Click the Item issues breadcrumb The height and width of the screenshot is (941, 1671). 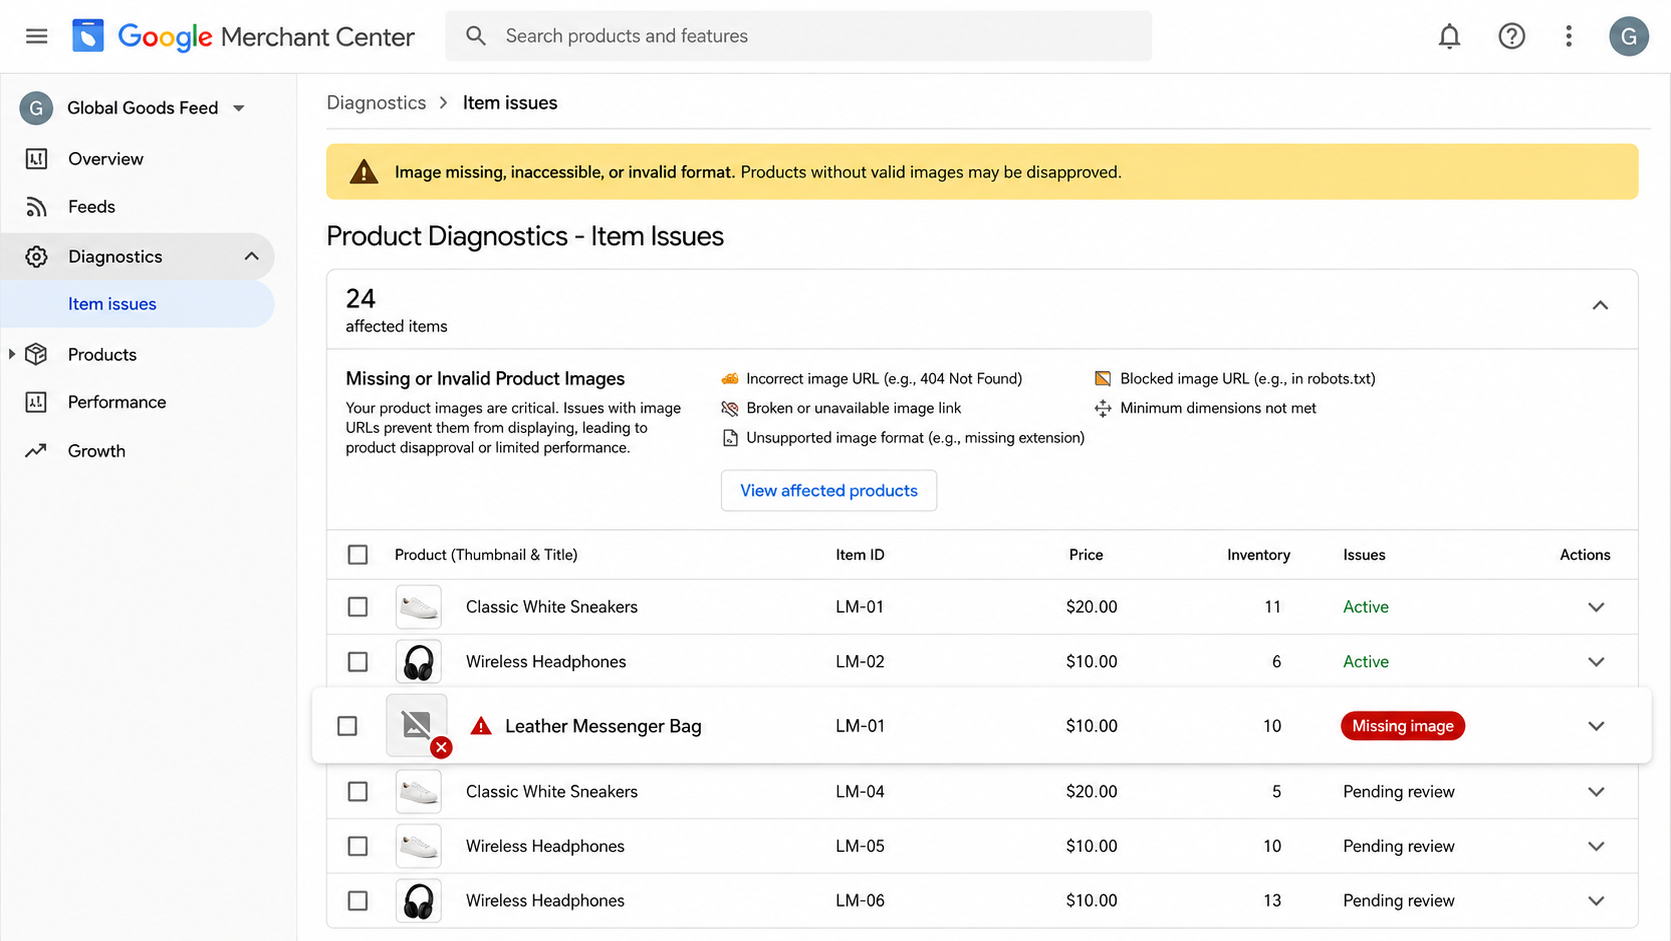(510, 103)
